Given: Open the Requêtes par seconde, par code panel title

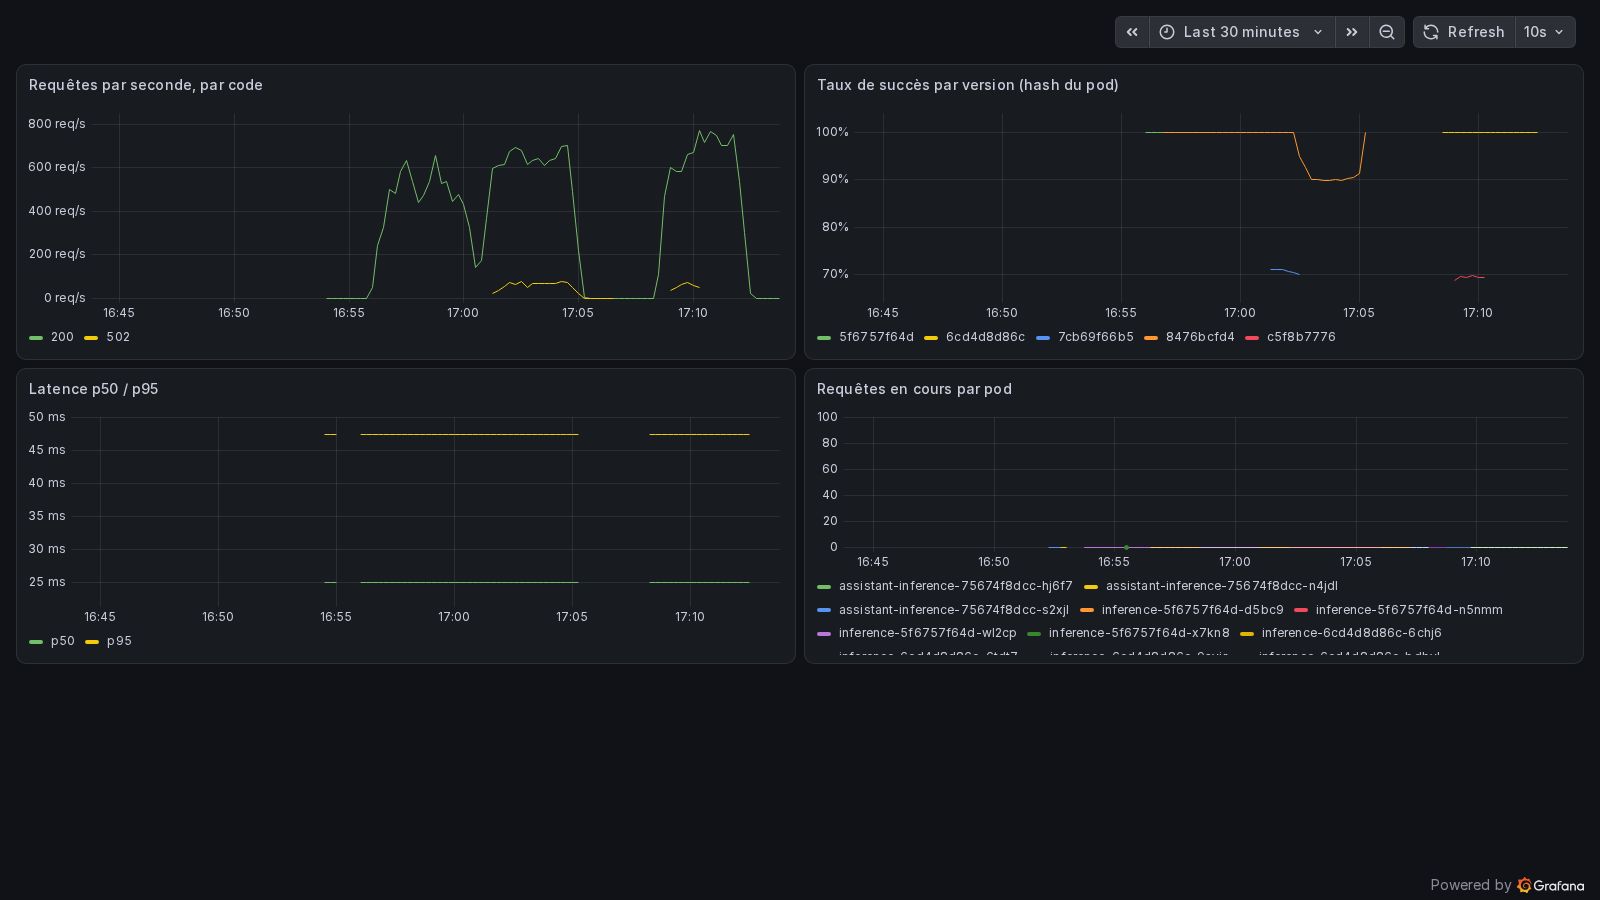Looking at the screenshot, I should 146,85.
